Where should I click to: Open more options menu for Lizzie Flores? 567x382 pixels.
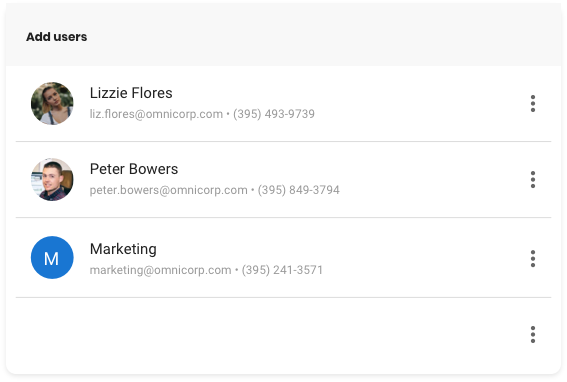coord(533,103)
